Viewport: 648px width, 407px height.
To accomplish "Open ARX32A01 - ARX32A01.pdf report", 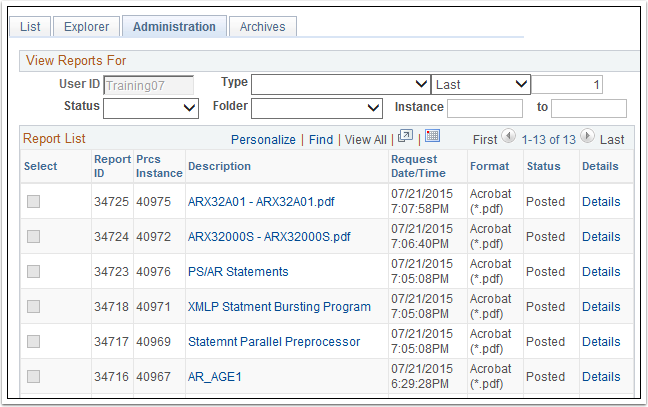I will [x=261, y=202].
